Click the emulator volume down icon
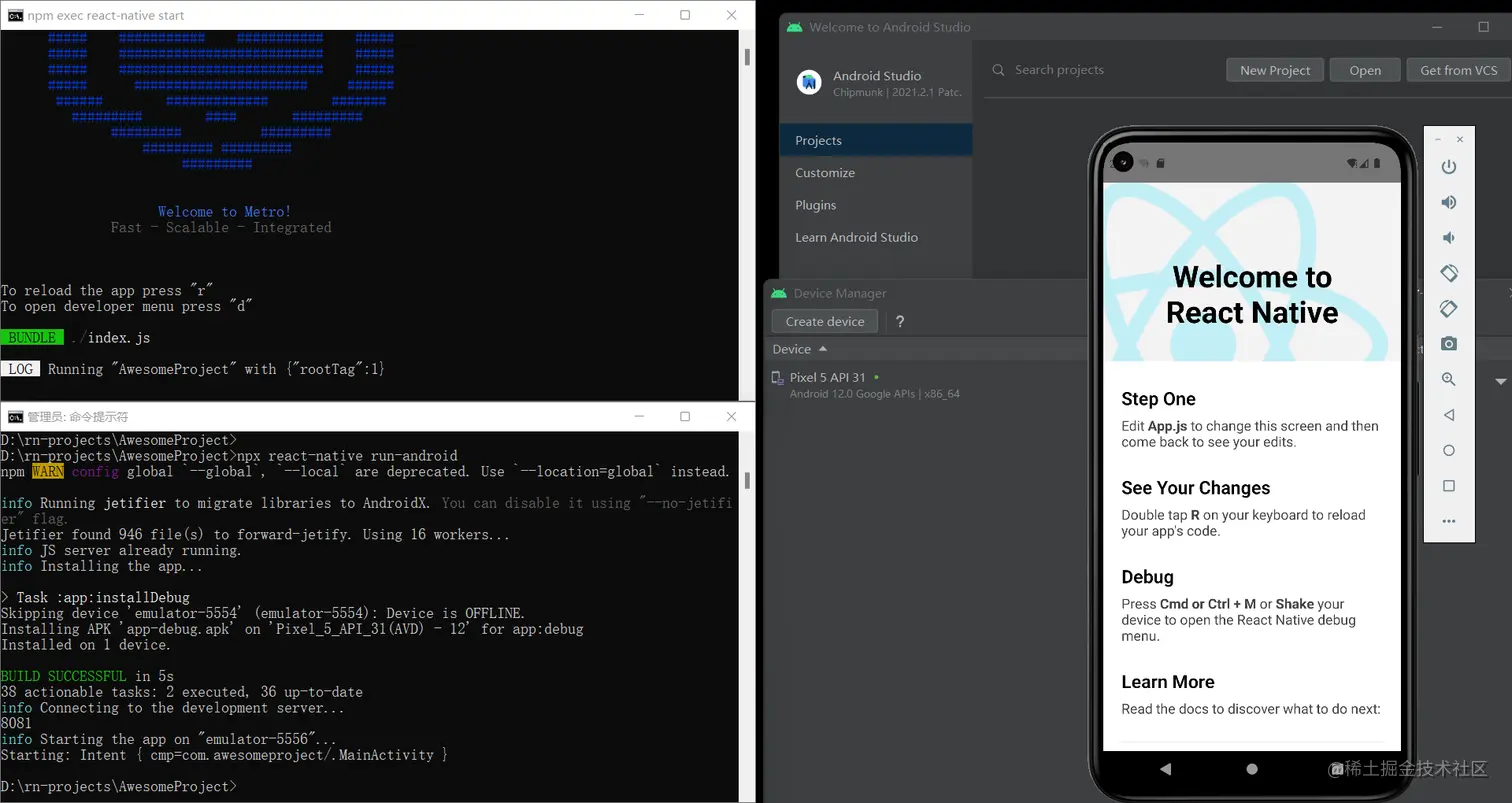 1448,238
